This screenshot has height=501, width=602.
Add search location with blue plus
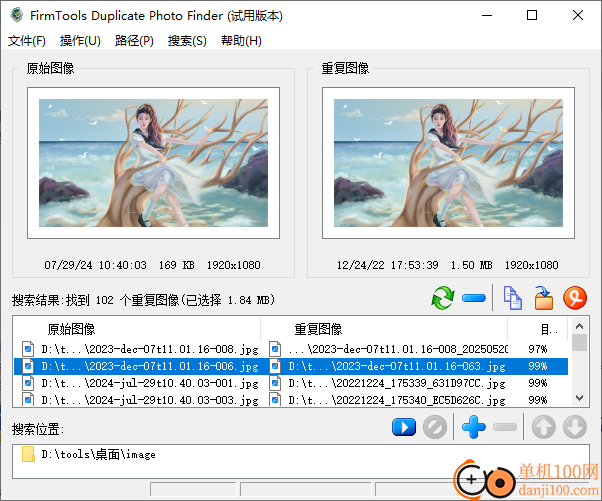(474, 427)
